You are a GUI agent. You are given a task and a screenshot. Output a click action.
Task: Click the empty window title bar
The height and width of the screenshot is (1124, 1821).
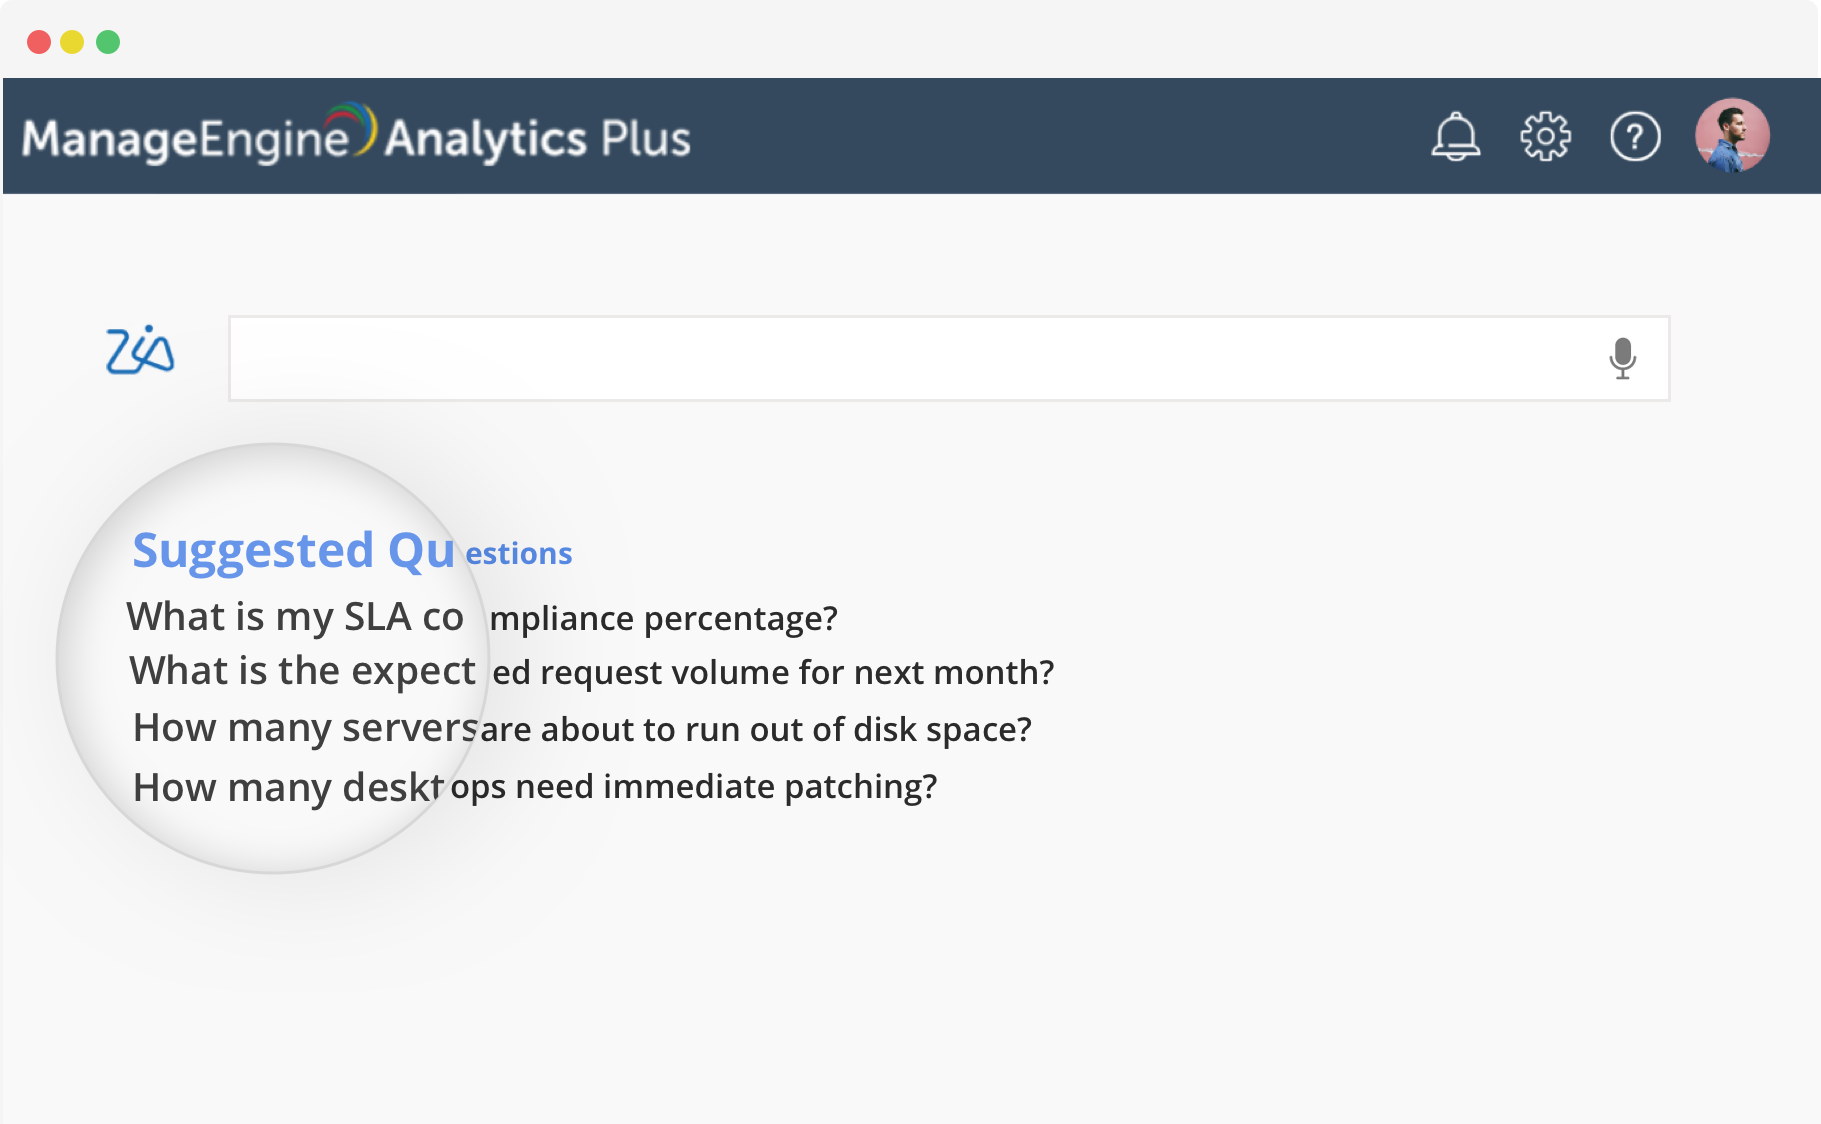tap(900, 40)
